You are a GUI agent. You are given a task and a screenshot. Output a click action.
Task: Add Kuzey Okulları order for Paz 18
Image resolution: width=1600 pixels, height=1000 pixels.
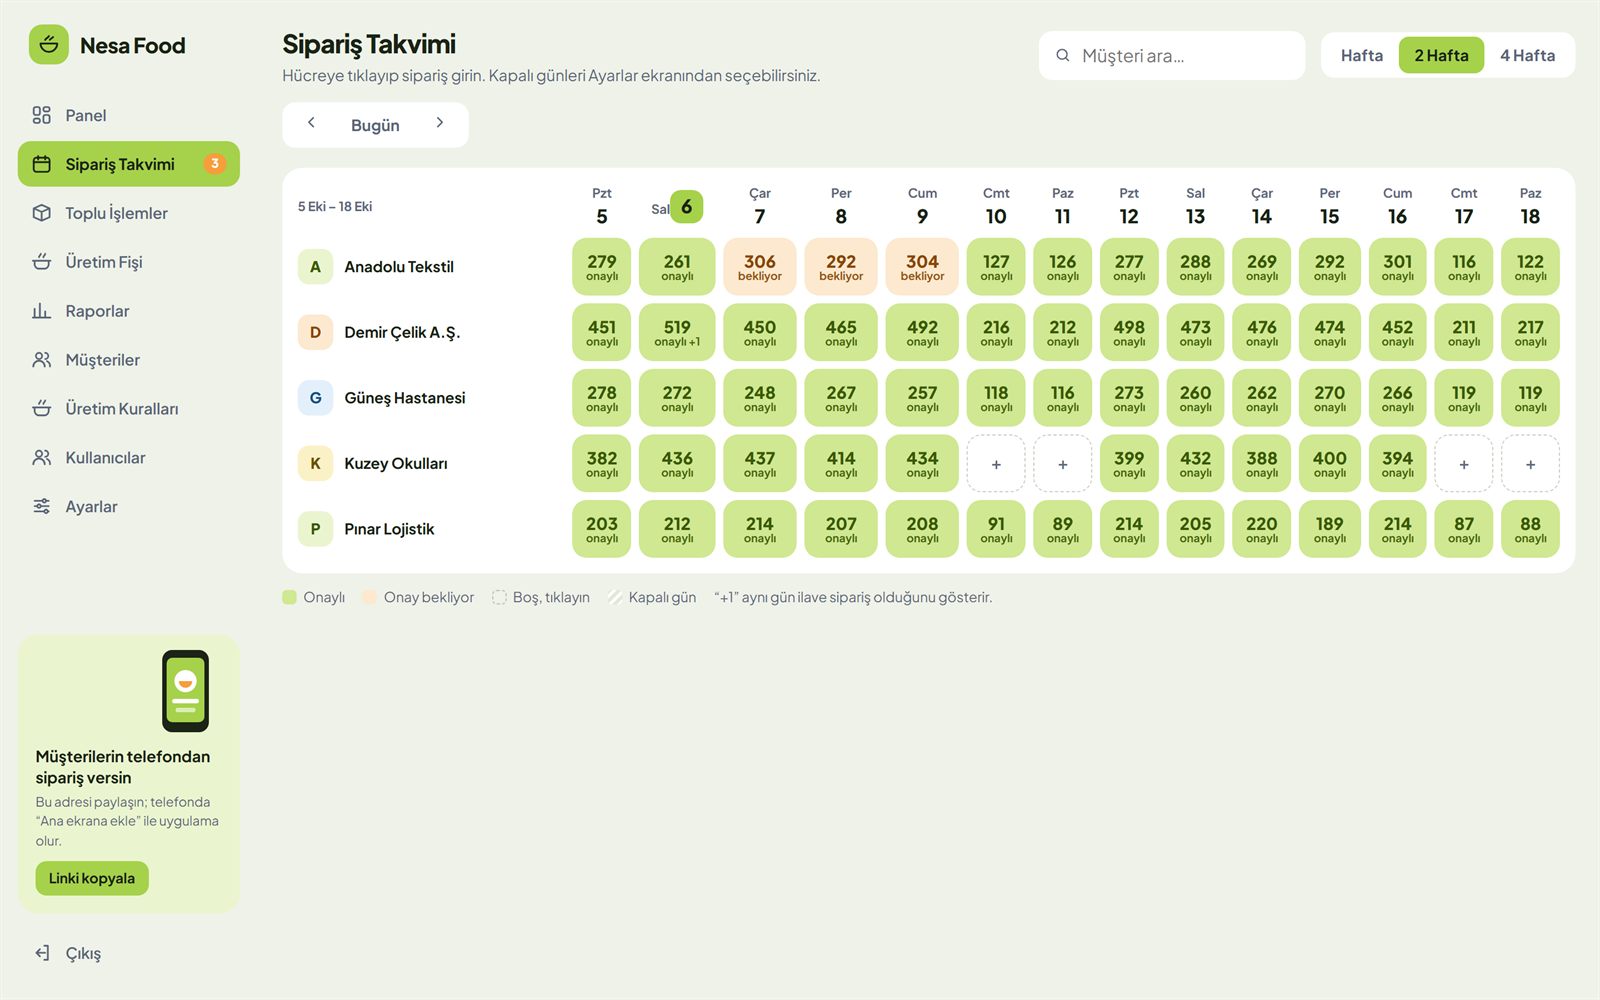click(x=1530, y=464)
